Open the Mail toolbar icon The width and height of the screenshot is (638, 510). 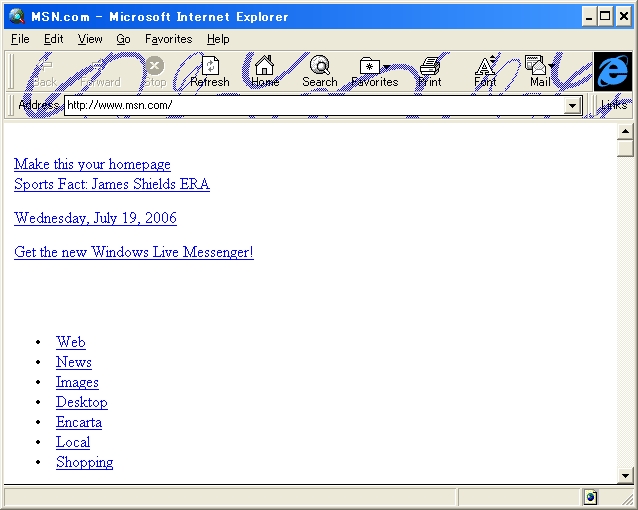tap(536, 72)
